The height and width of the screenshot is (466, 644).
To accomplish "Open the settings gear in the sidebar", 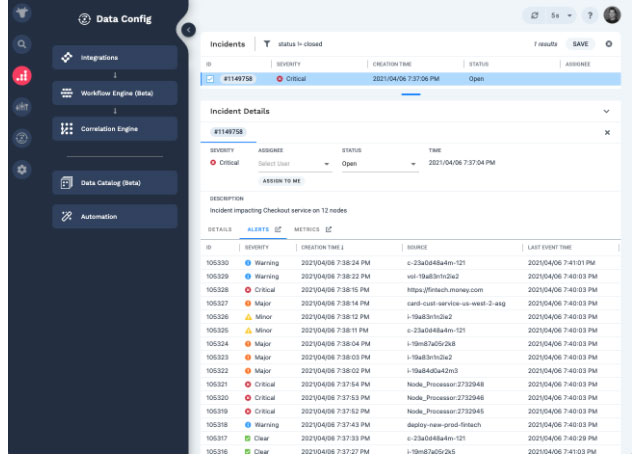I will coord(22,169).
